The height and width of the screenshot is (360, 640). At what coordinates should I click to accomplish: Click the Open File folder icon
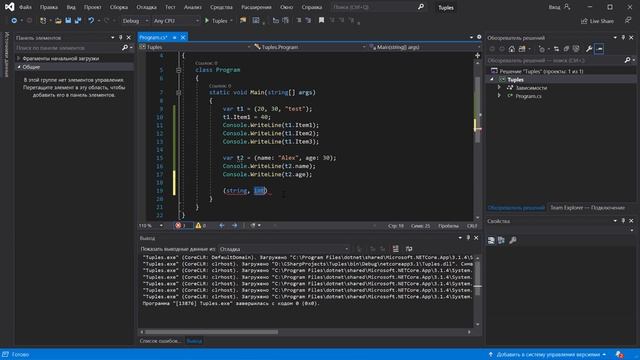tap(58, 20)
